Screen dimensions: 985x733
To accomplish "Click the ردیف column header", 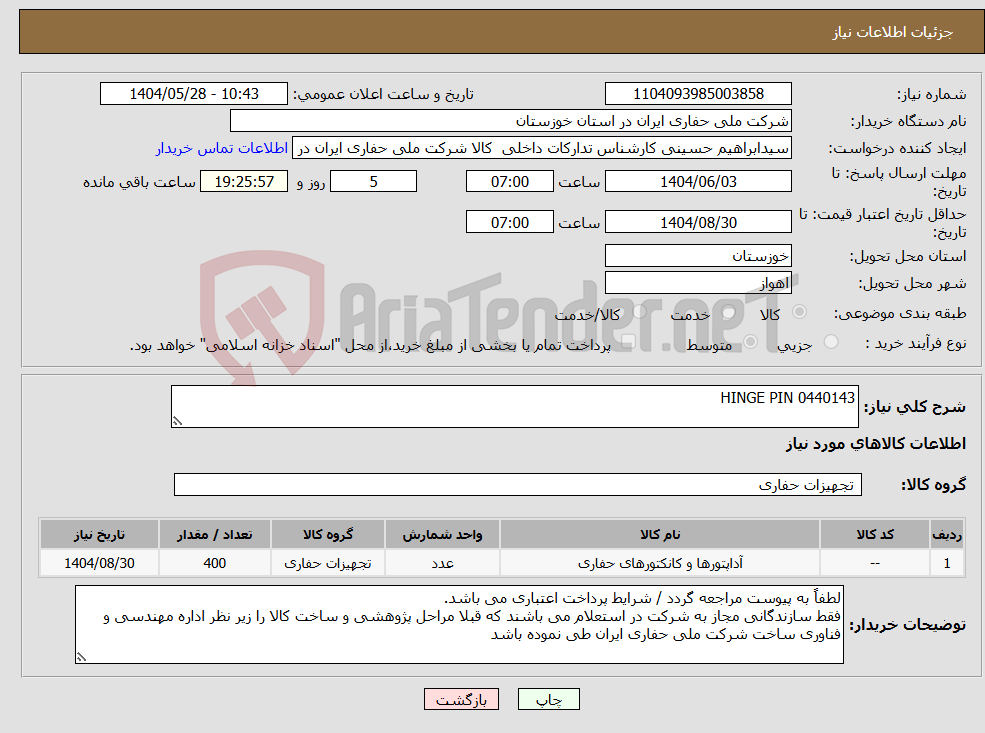I will pos(947,535).
